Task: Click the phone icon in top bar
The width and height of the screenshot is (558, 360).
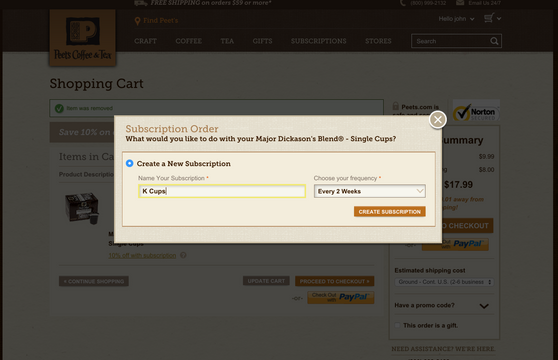Action: [x=403, y=3]
